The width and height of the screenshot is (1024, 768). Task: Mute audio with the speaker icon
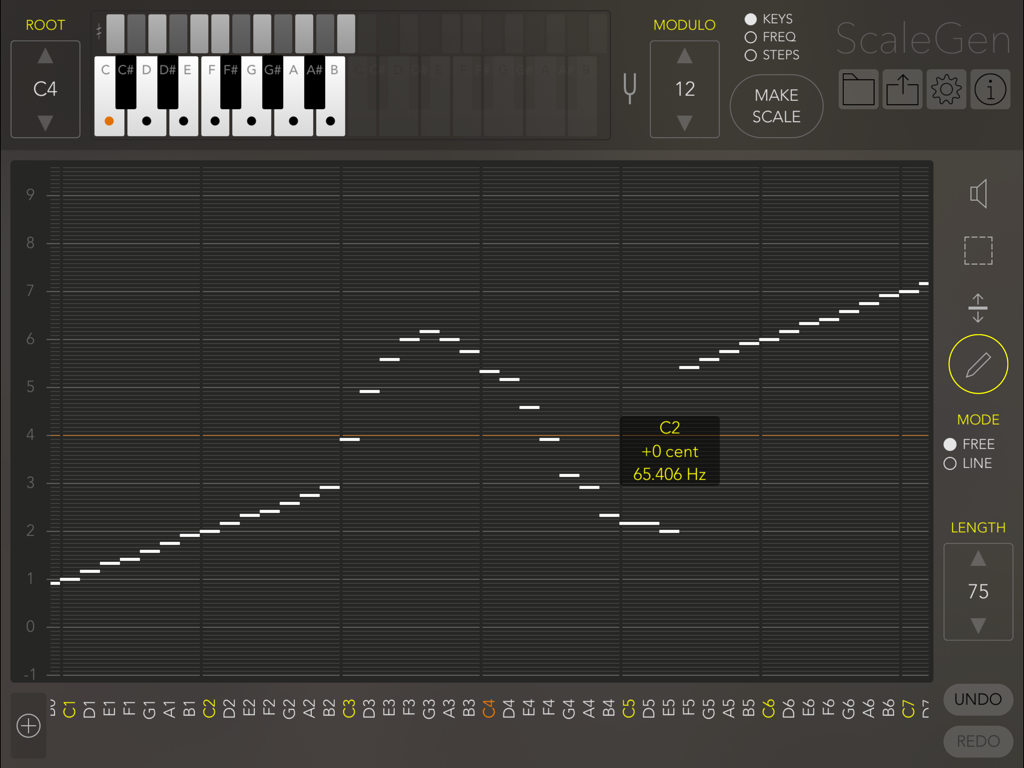[977, 193]
